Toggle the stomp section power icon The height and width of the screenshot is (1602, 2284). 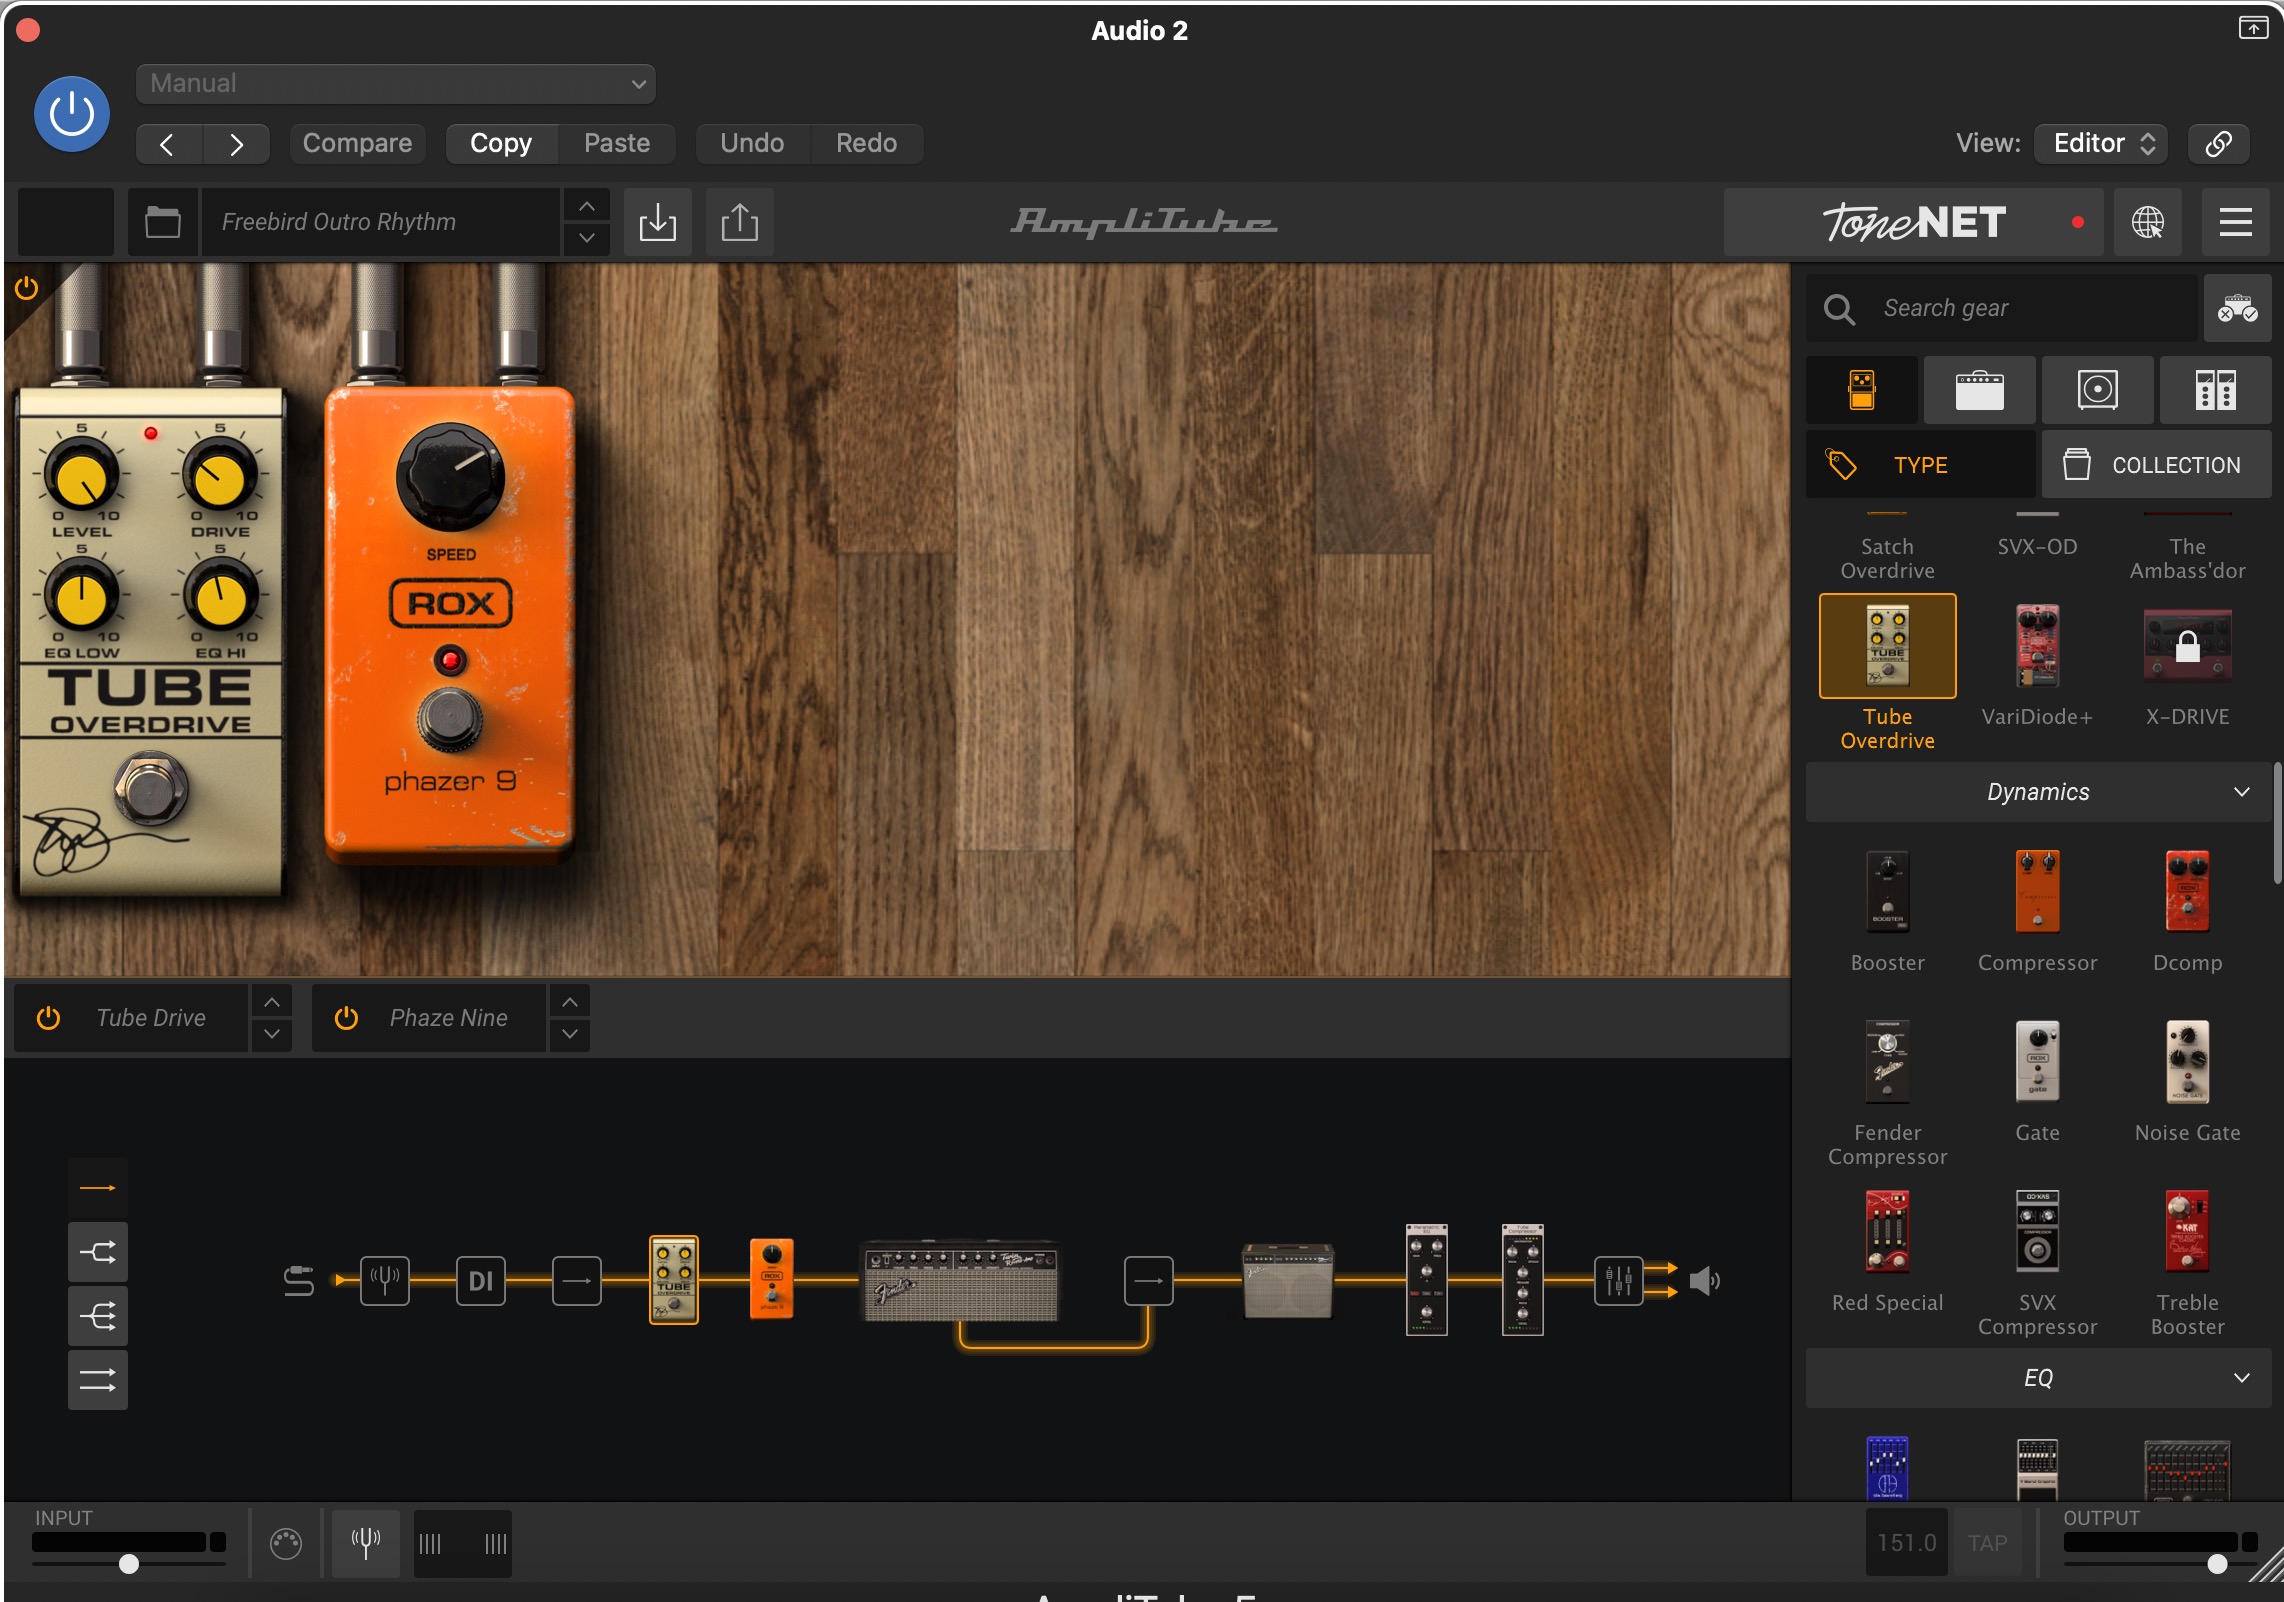coord(27,289)
